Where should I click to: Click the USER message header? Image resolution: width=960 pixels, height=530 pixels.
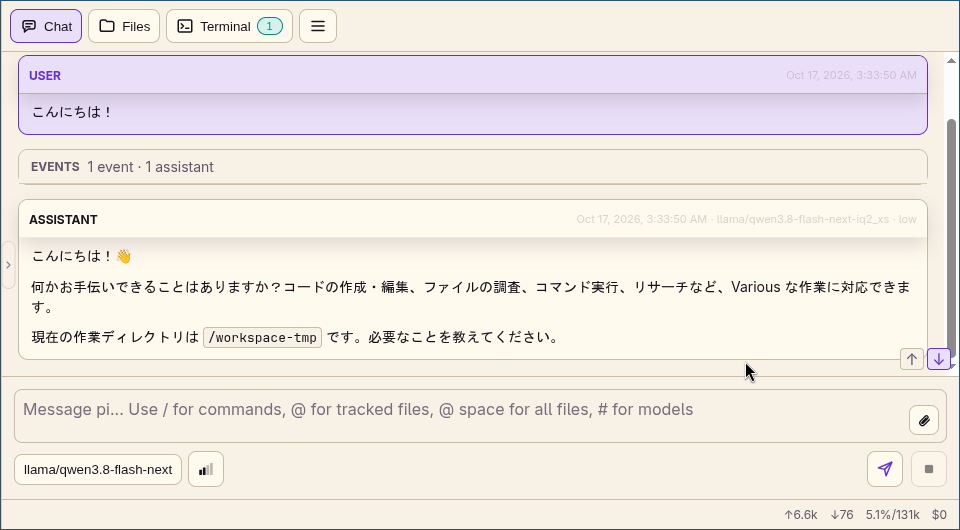(x=473, y=75)
